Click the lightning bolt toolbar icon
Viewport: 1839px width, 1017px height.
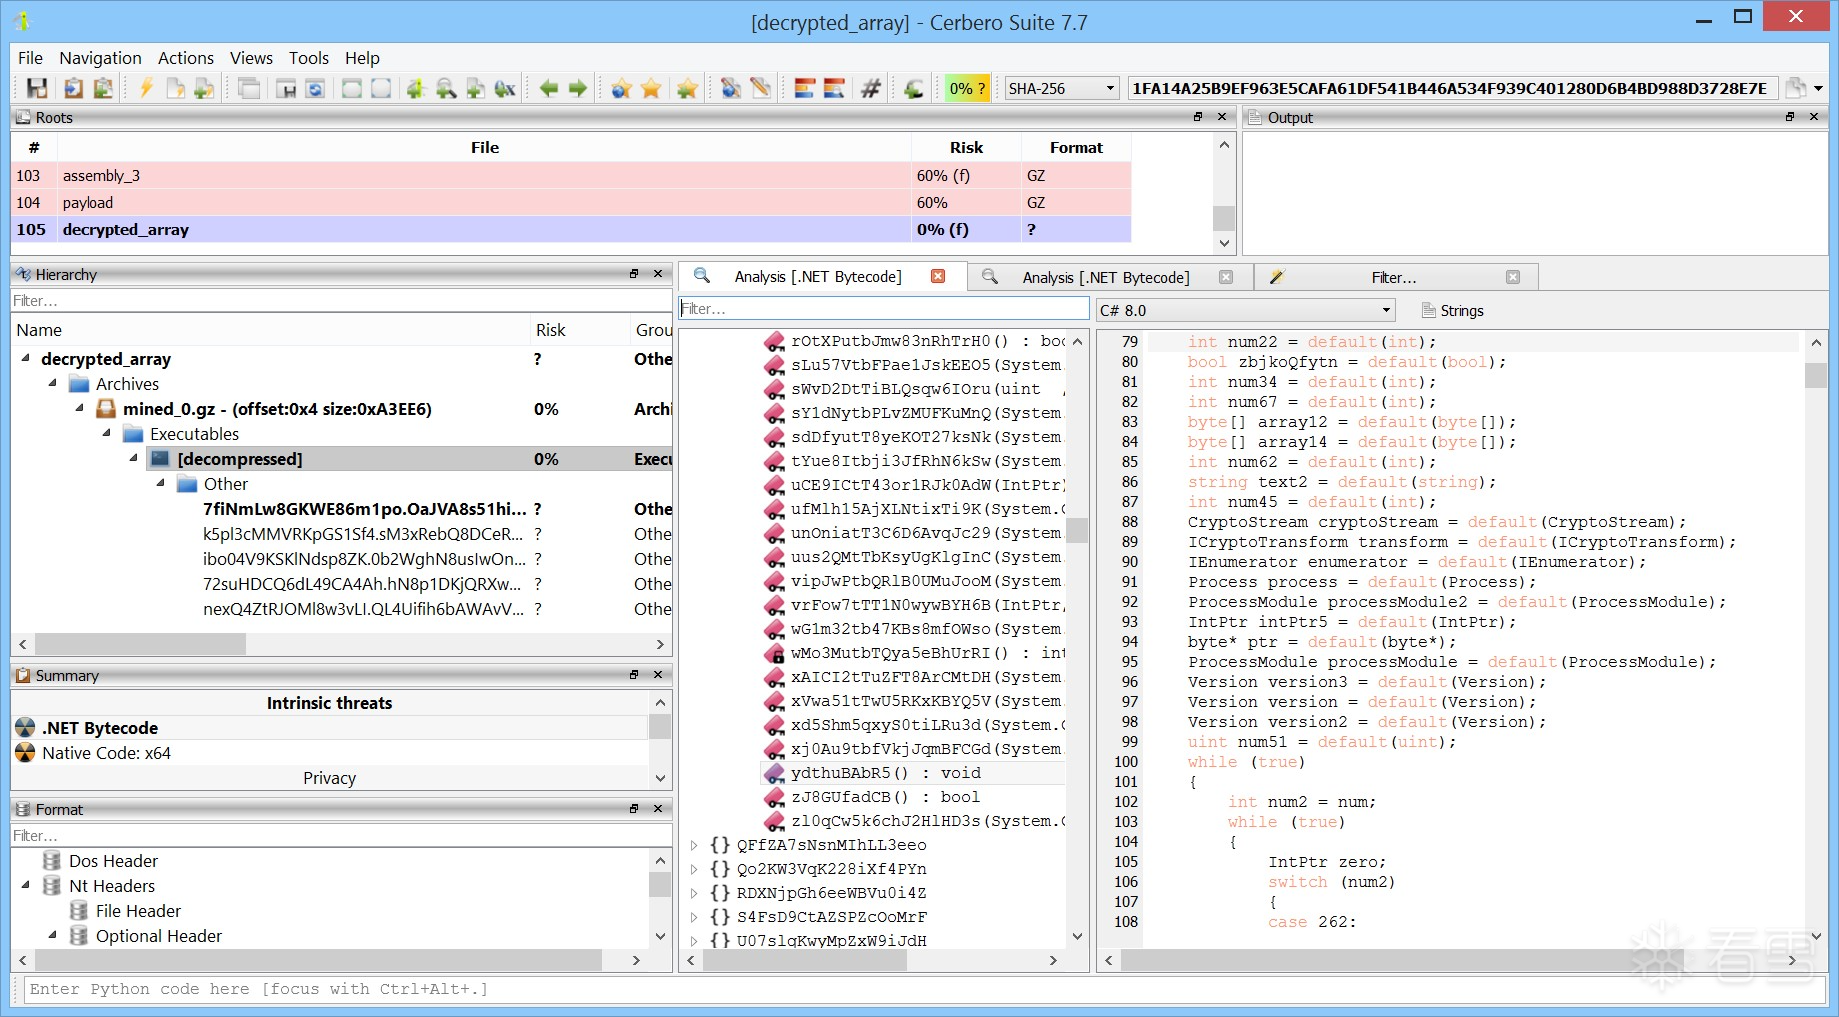tap(146, 89)
